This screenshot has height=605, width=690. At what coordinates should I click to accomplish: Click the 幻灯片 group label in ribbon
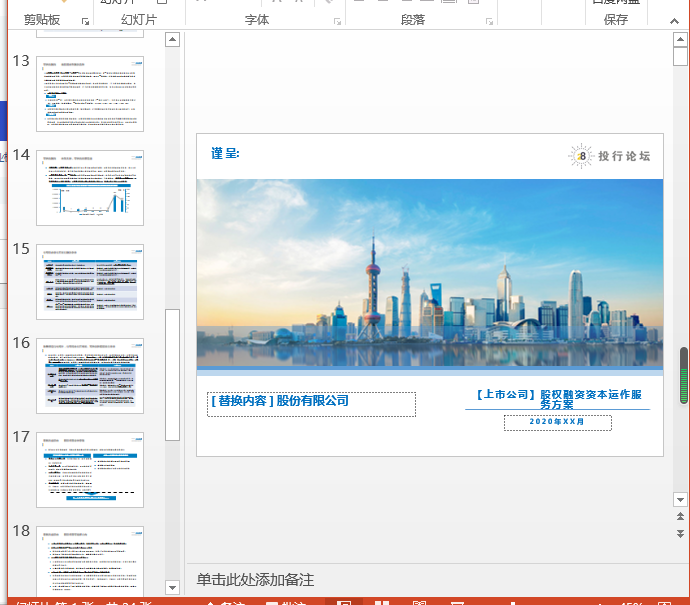point(139,20)
